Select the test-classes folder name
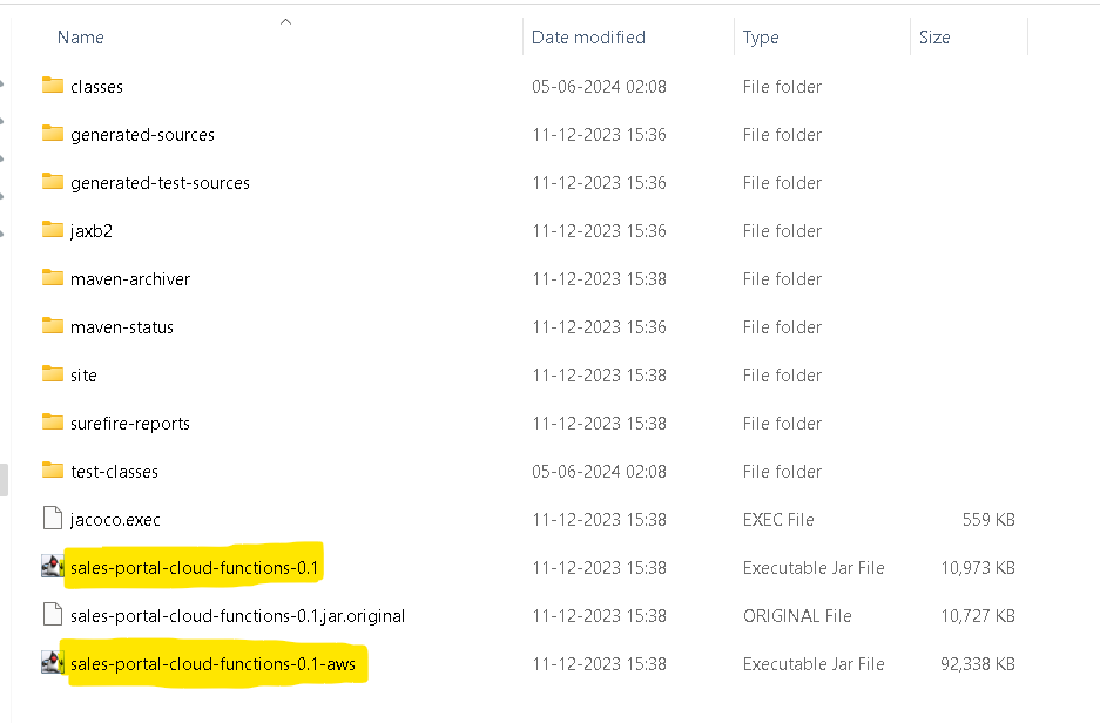 [114, 471]
